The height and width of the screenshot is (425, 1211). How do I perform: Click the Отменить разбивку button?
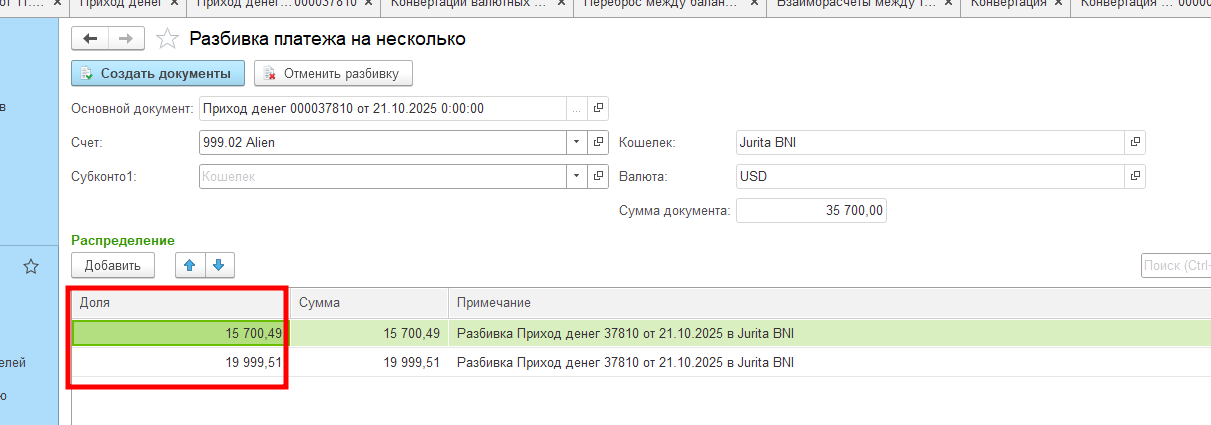click(333, 73)
